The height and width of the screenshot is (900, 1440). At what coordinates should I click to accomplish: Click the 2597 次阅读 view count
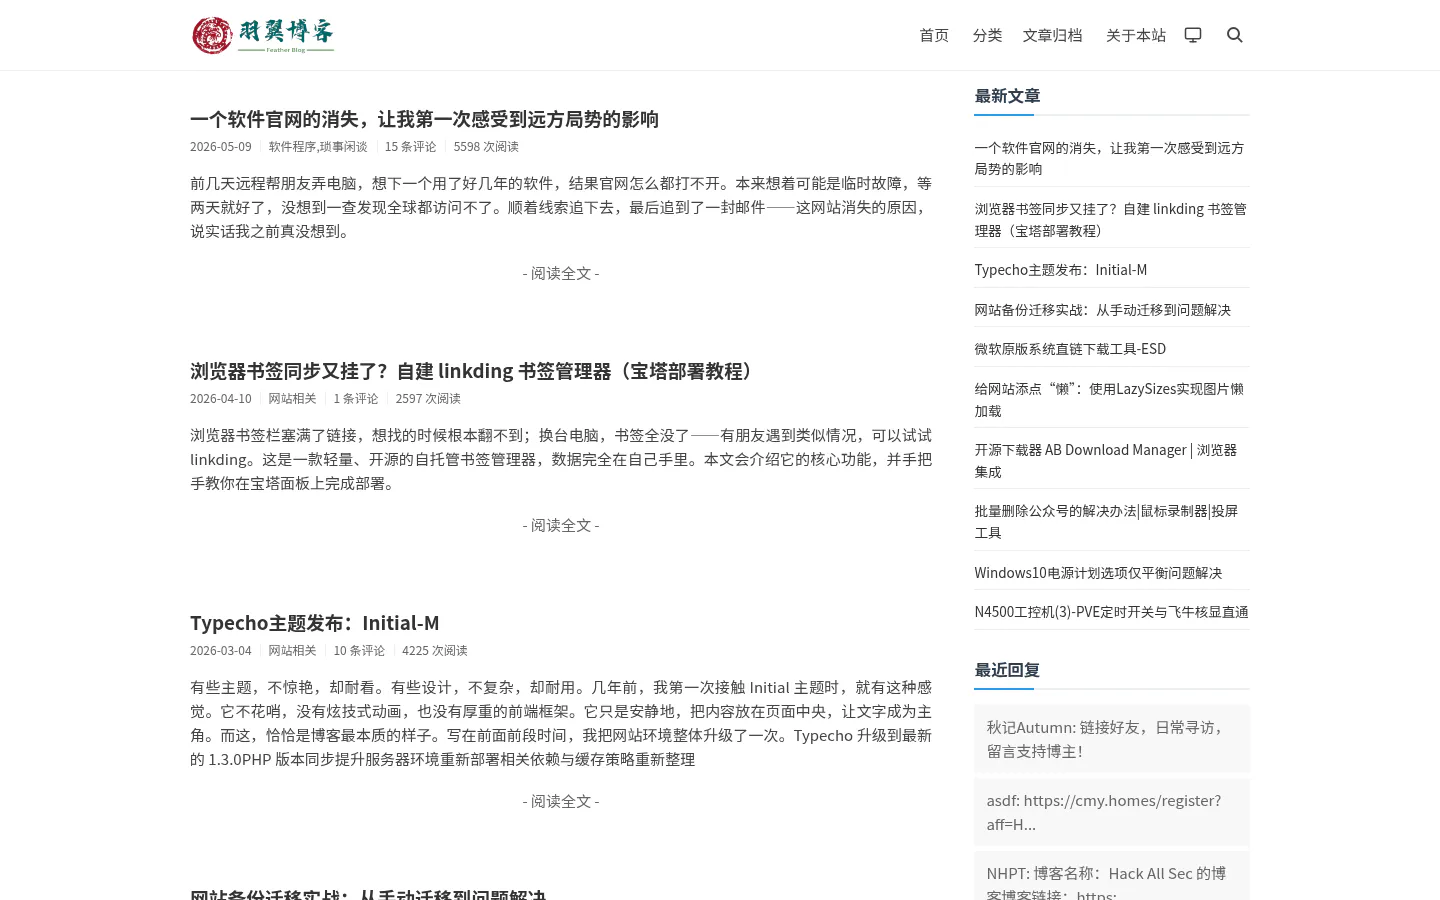pyautogui.click(x=428, y=398)
